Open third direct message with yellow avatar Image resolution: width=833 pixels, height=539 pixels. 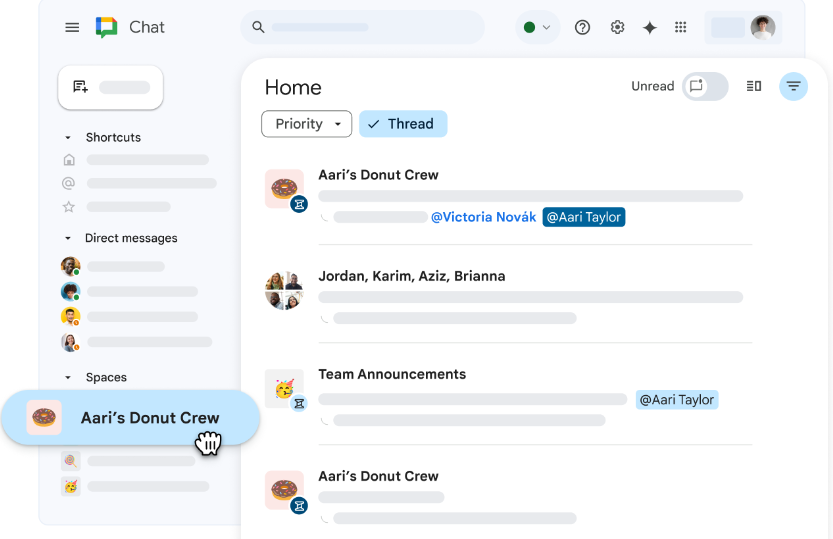pos(70,316)
